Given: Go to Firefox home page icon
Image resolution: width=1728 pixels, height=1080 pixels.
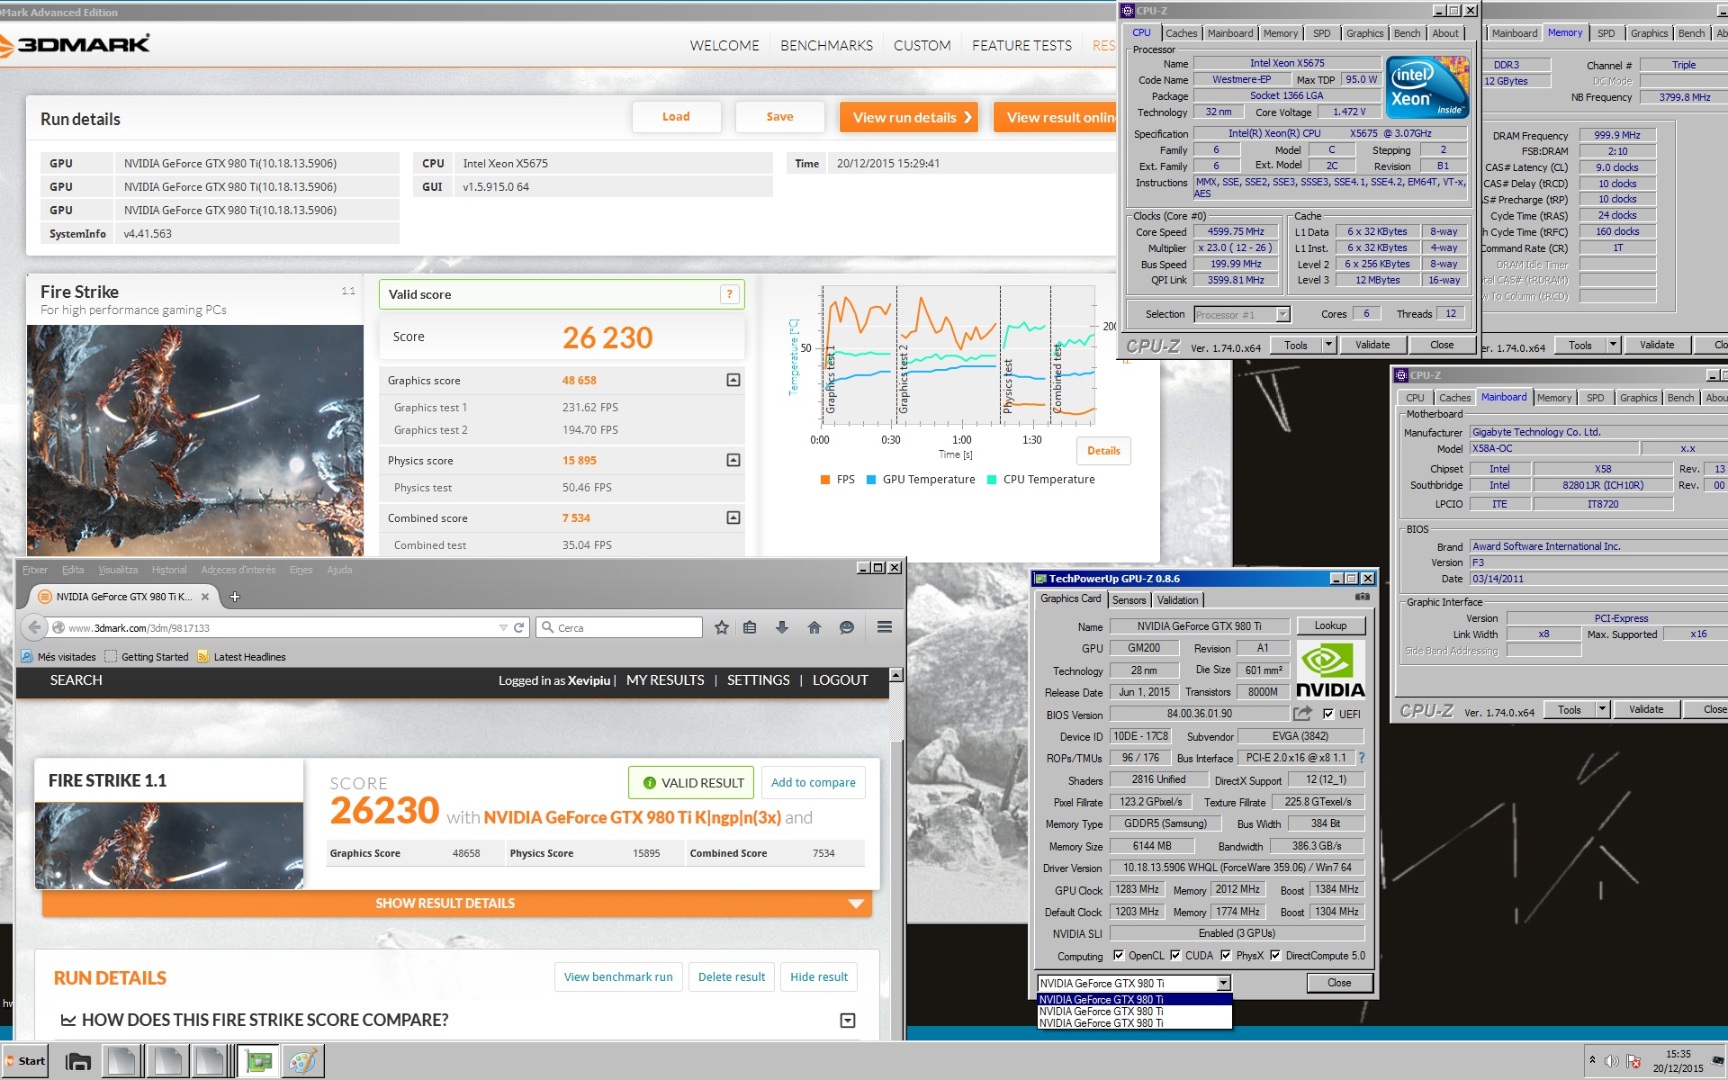Looking at the screenshot, I should click(x=814, y=627).
